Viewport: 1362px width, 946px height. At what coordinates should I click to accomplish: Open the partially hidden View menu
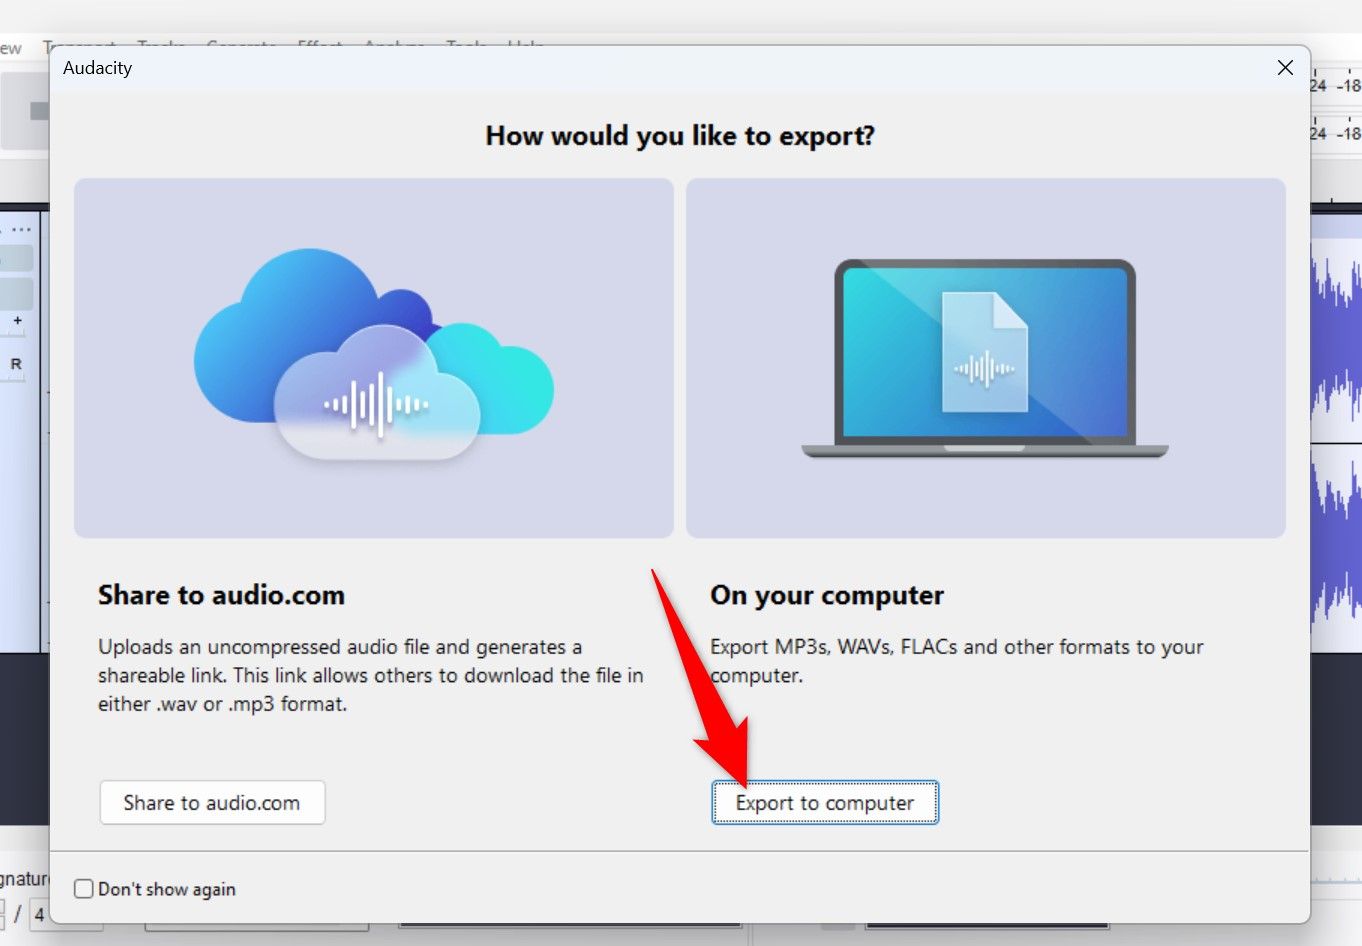(x=10, y=48)
